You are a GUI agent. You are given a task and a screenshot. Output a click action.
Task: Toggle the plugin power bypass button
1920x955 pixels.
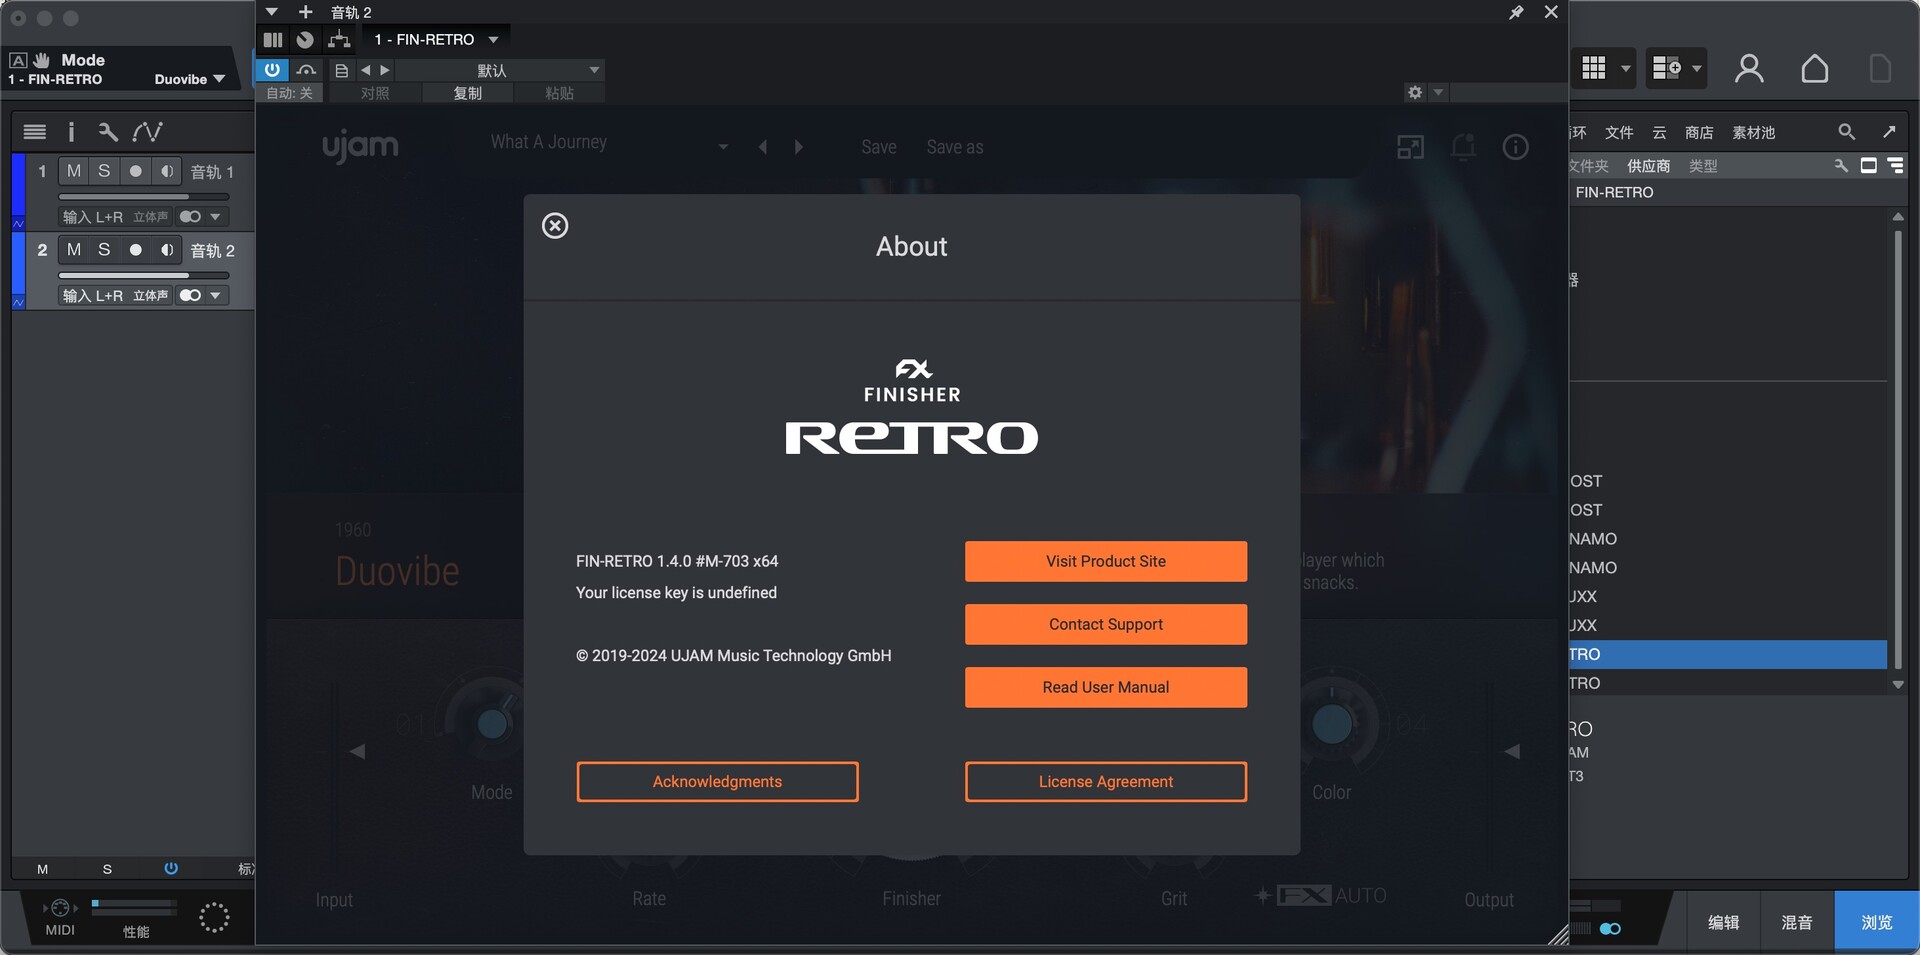[x=272, y=70]
